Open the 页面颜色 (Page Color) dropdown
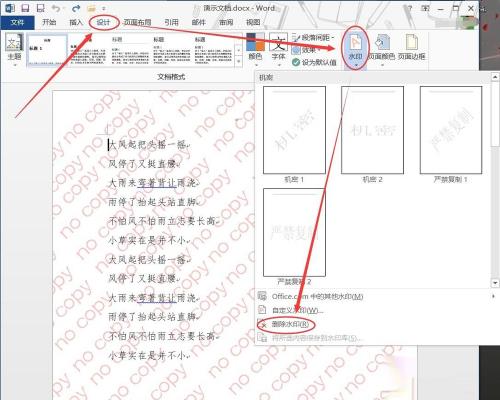The height and width of the screenshot is (400, 500). coord(382,49)
